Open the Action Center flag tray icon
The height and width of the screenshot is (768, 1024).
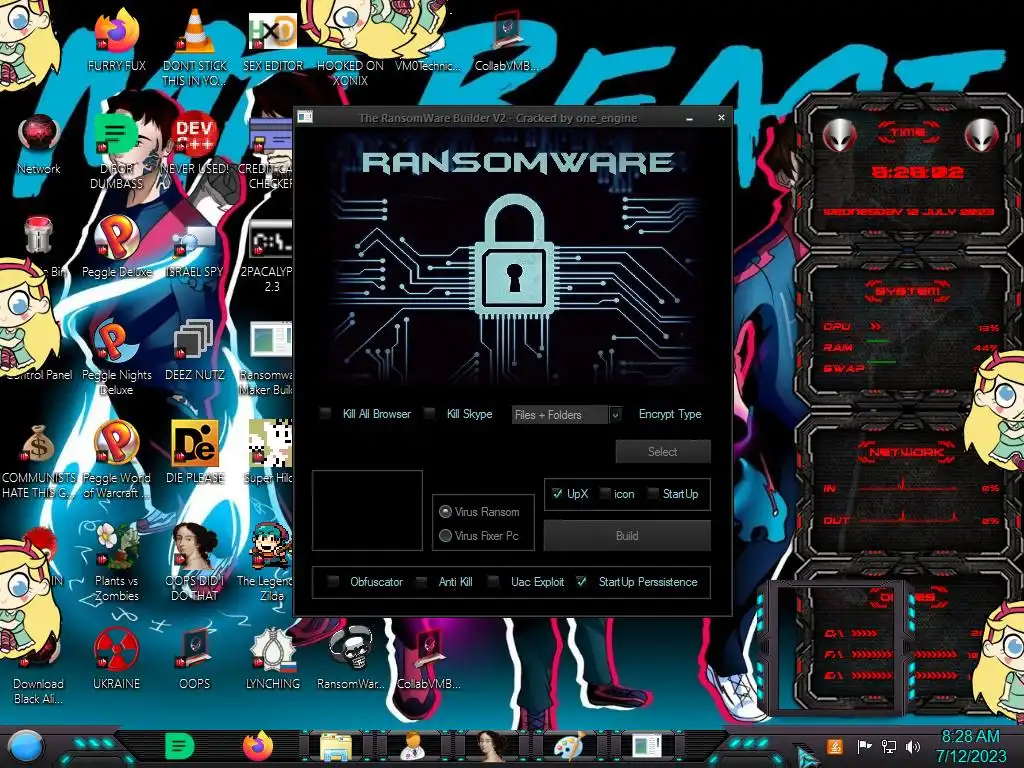pyautogui.click(x=864, y=746)
